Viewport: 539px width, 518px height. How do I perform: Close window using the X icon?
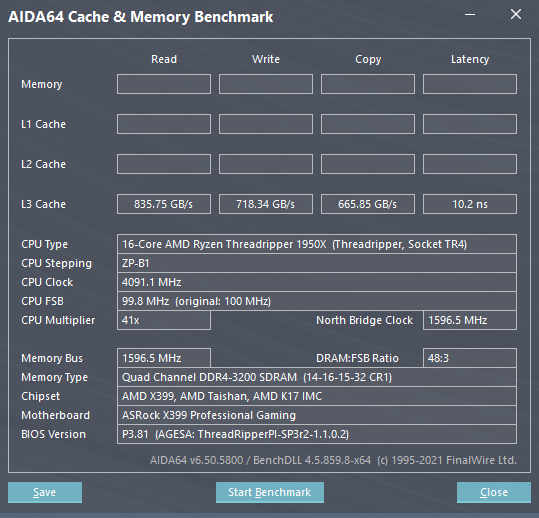pos(516,14)
